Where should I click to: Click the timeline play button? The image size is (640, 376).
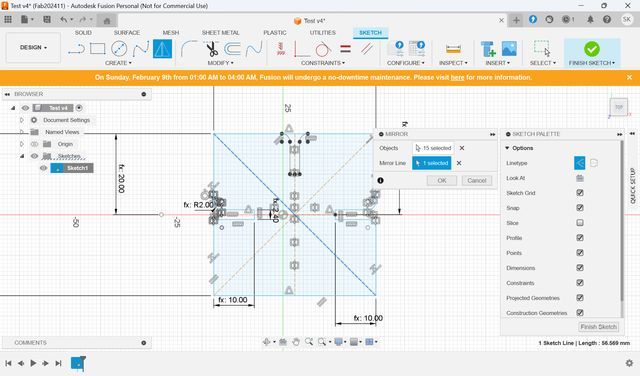[x=33, y=363]
